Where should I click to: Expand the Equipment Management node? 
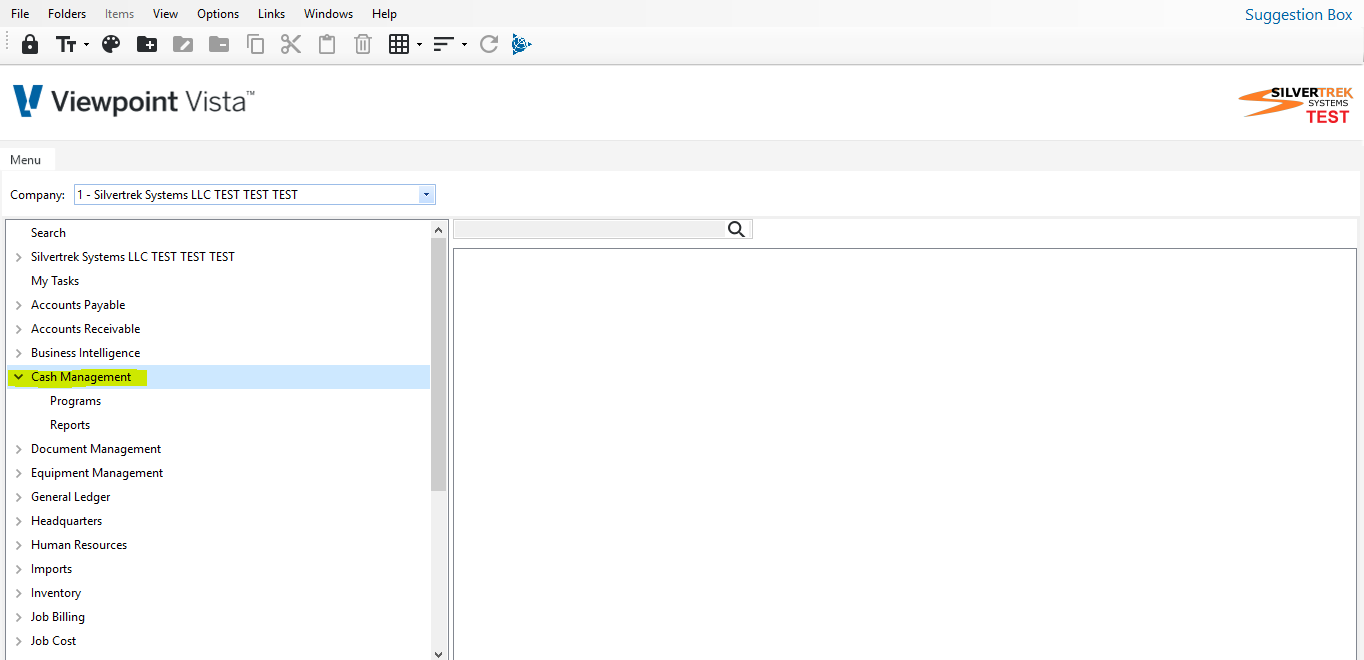point(18,473)
